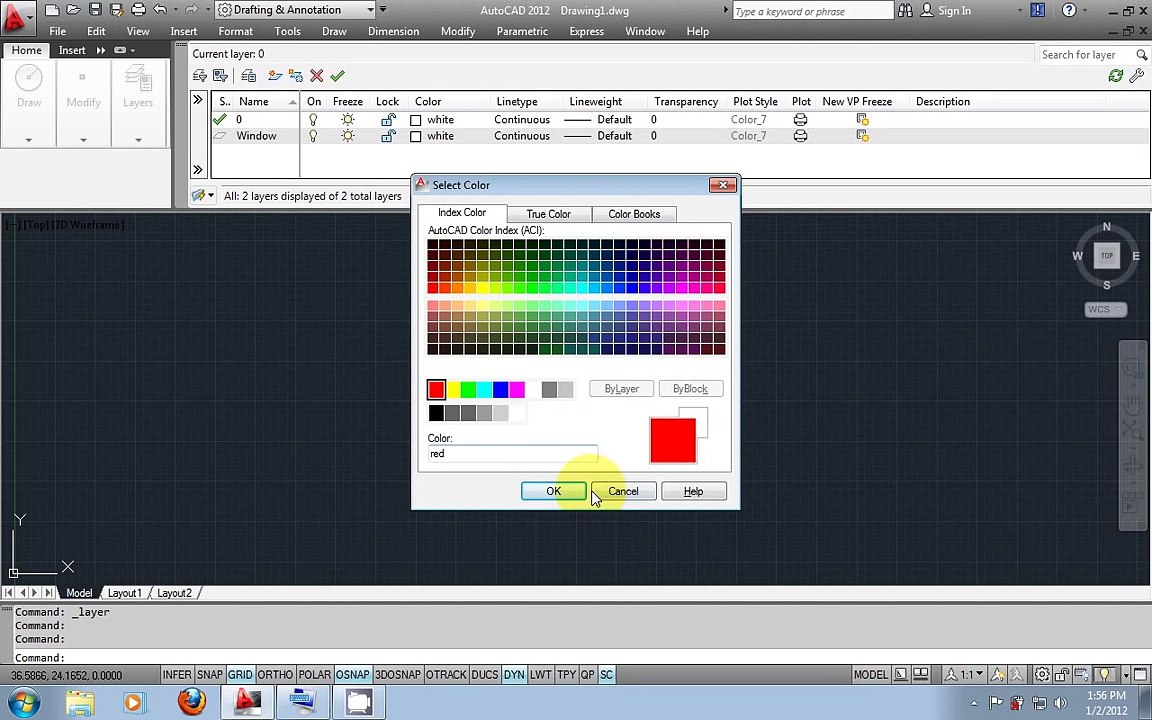Screen dimensions: 1152x720
Task: Click the New Property Filter icon
Action: pyautogui.click(x=199, y=76)
